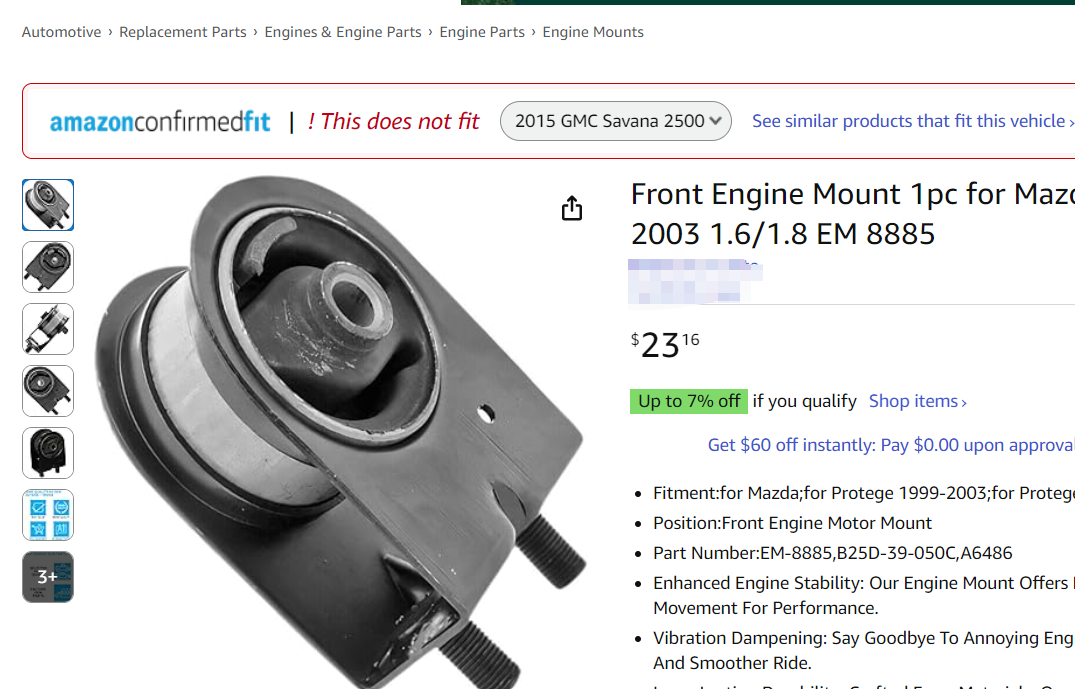Click See similar products that fit this vehicle

click(912, 121)
